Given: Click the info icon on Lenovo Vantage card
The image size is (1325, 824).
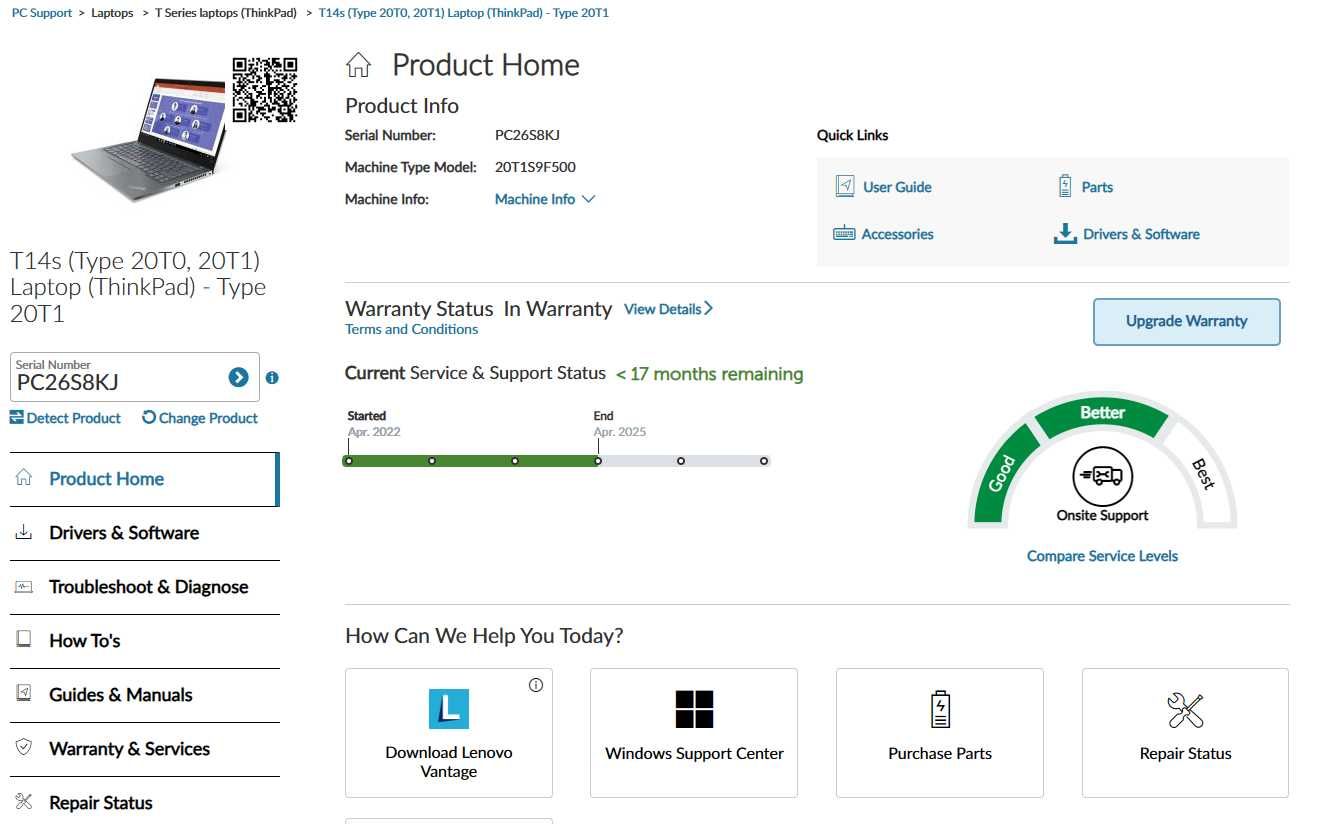Looking at the screenshot, I should (536, 685).
